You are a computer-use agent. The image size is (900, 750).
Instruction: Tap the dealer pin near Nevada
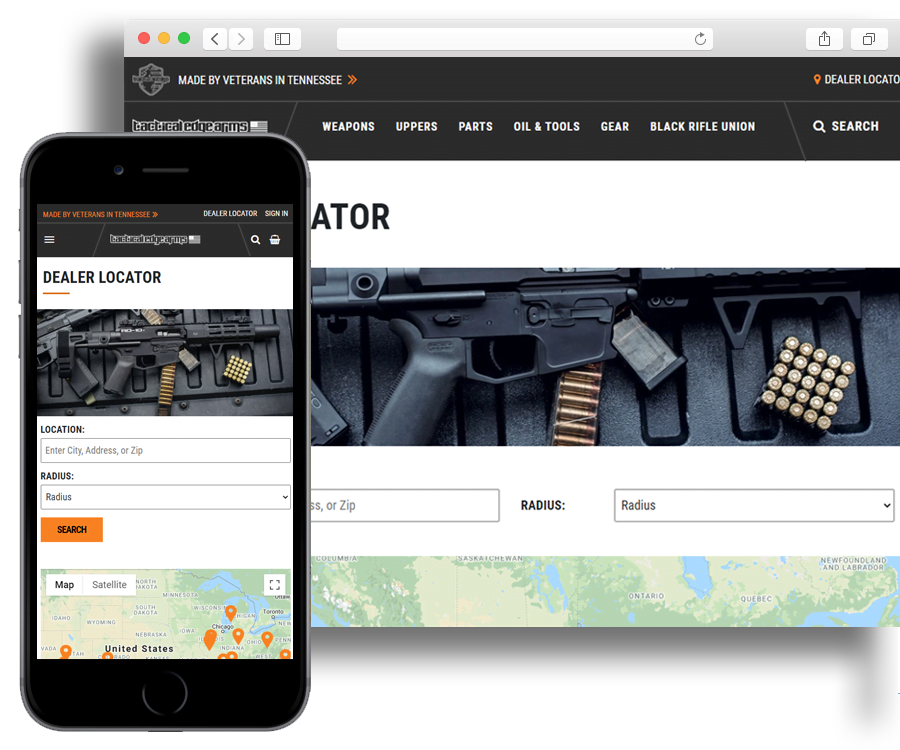click(66, 652)
